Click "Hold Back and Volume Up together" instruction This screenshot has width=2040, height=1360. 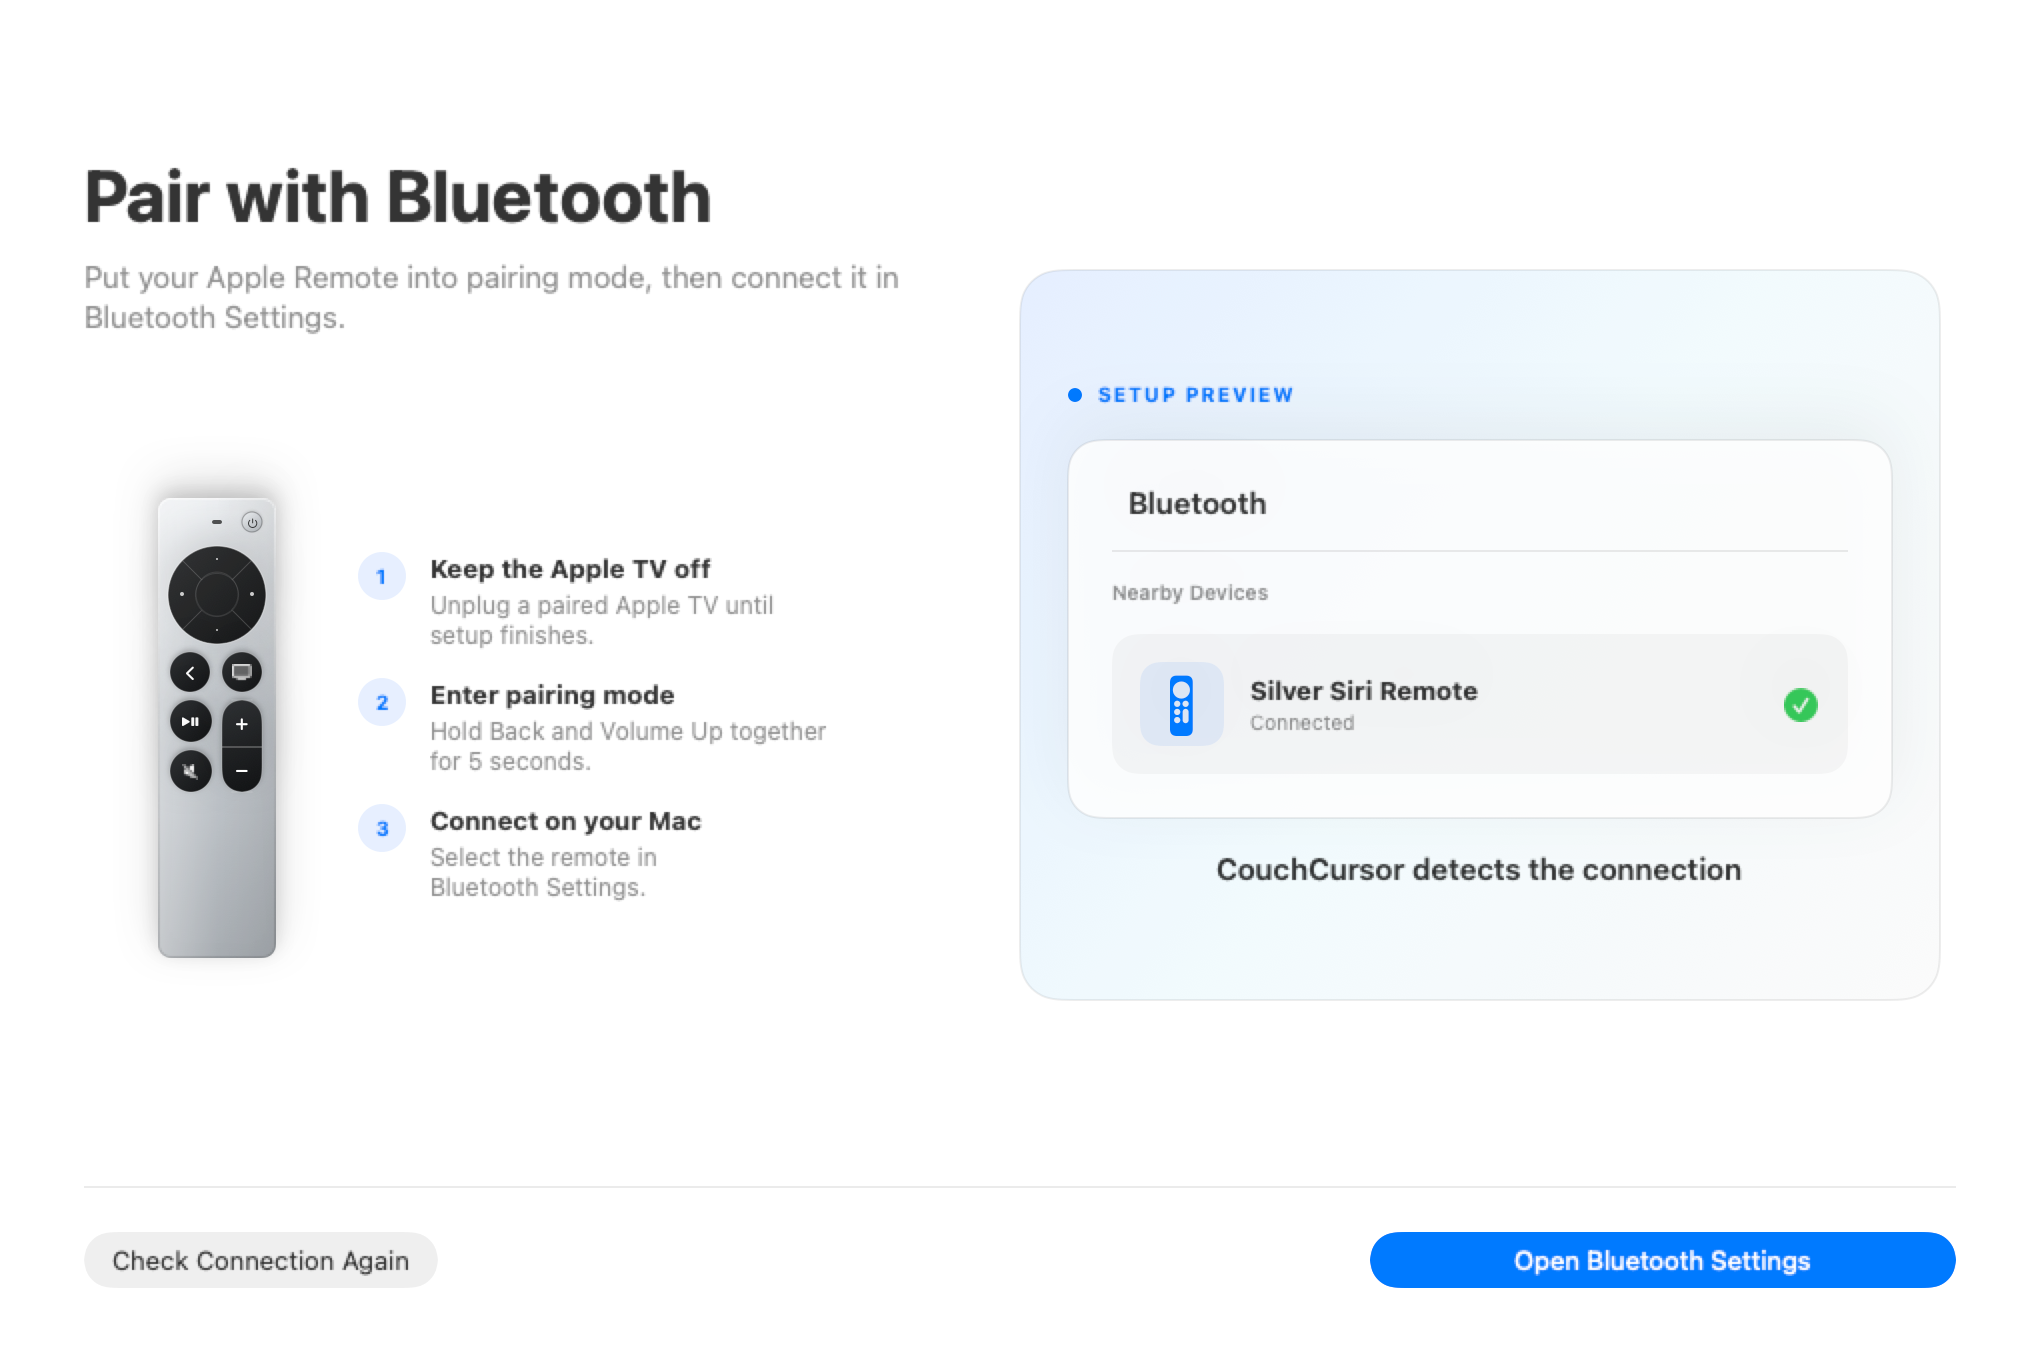point(628,731)
